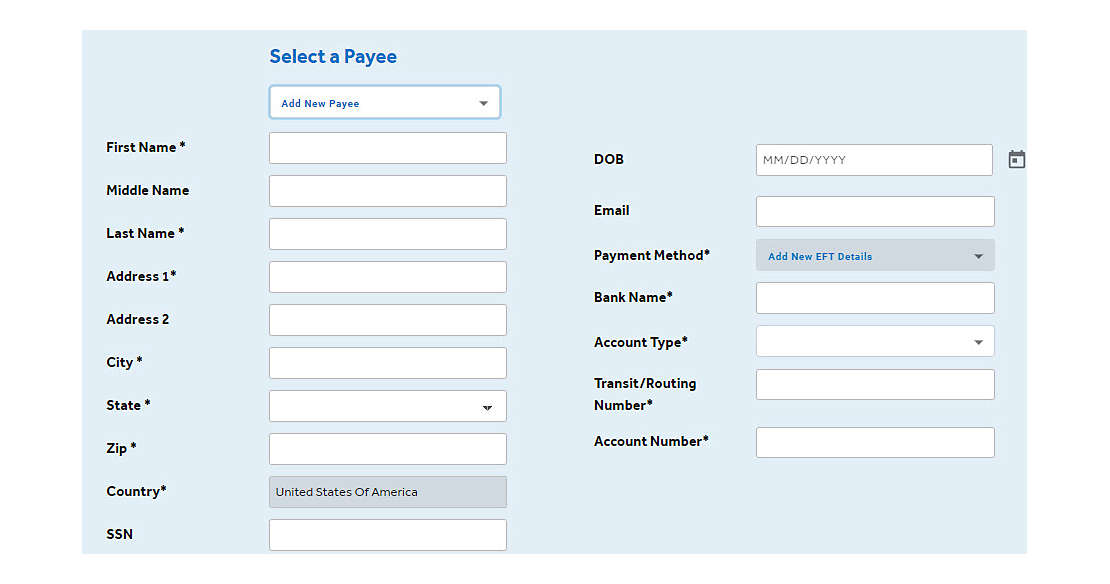Click the SSN input box
The height and width of the screenshot is (584, 1110).
point(387,535)
